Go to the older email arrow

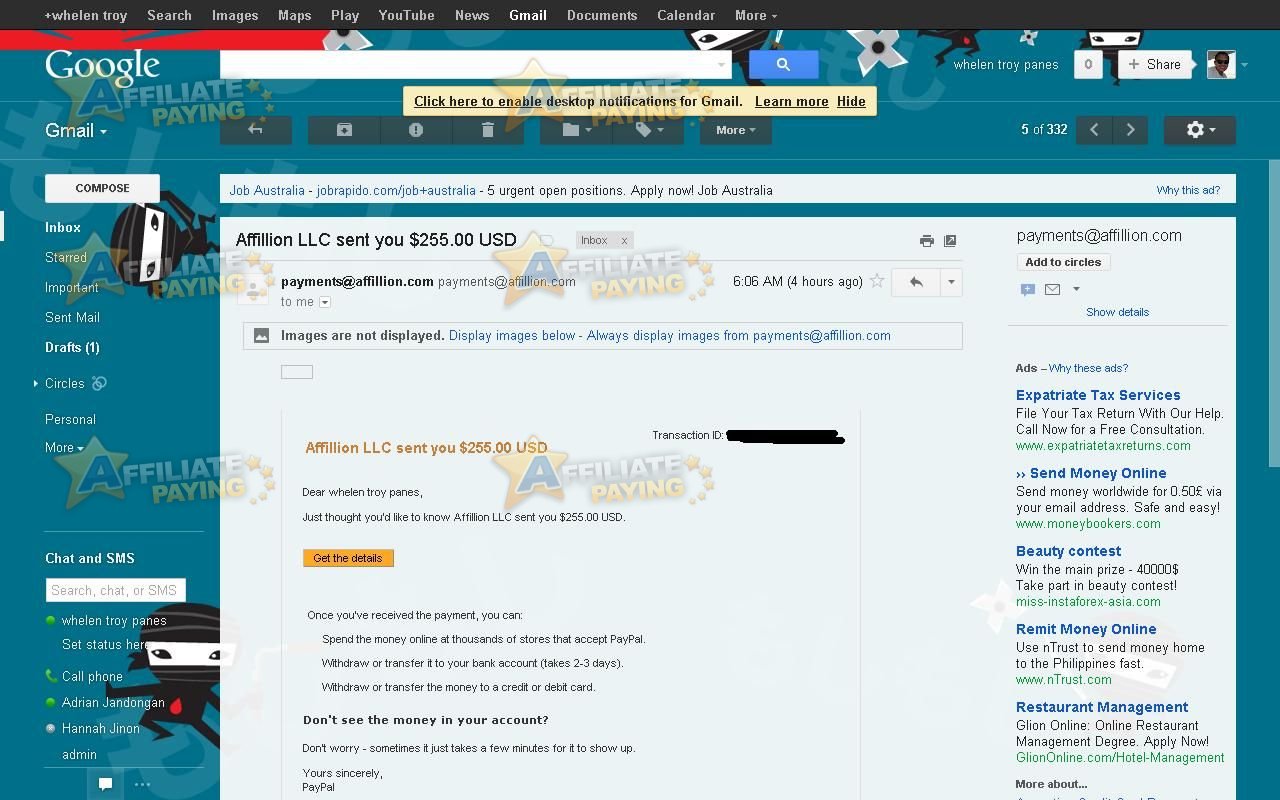1130,130
